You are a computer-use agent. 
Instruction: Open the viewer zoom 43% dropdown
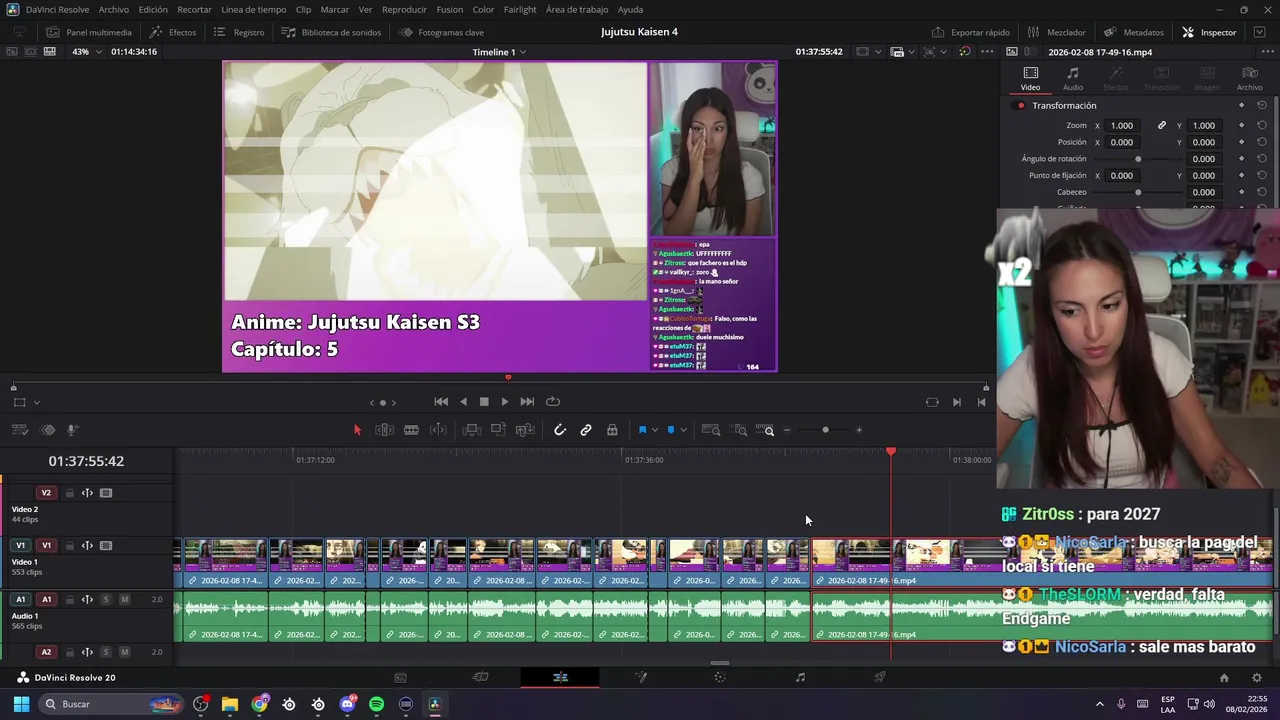85,51
